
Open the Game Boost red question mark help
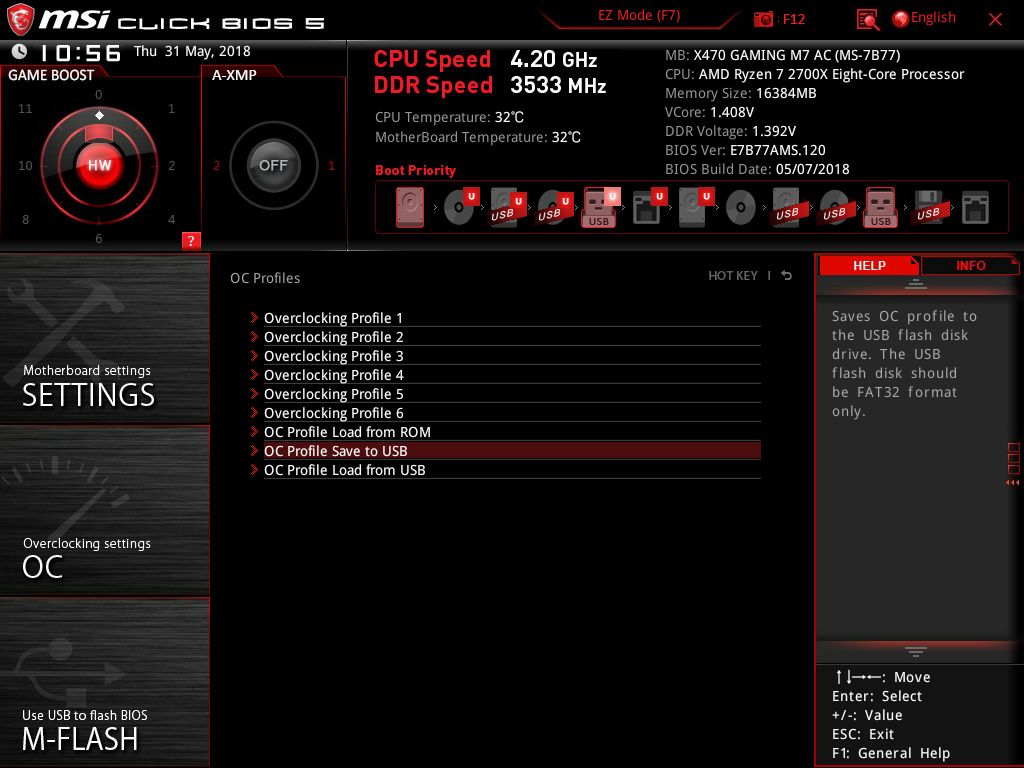[x=191, y=240]
